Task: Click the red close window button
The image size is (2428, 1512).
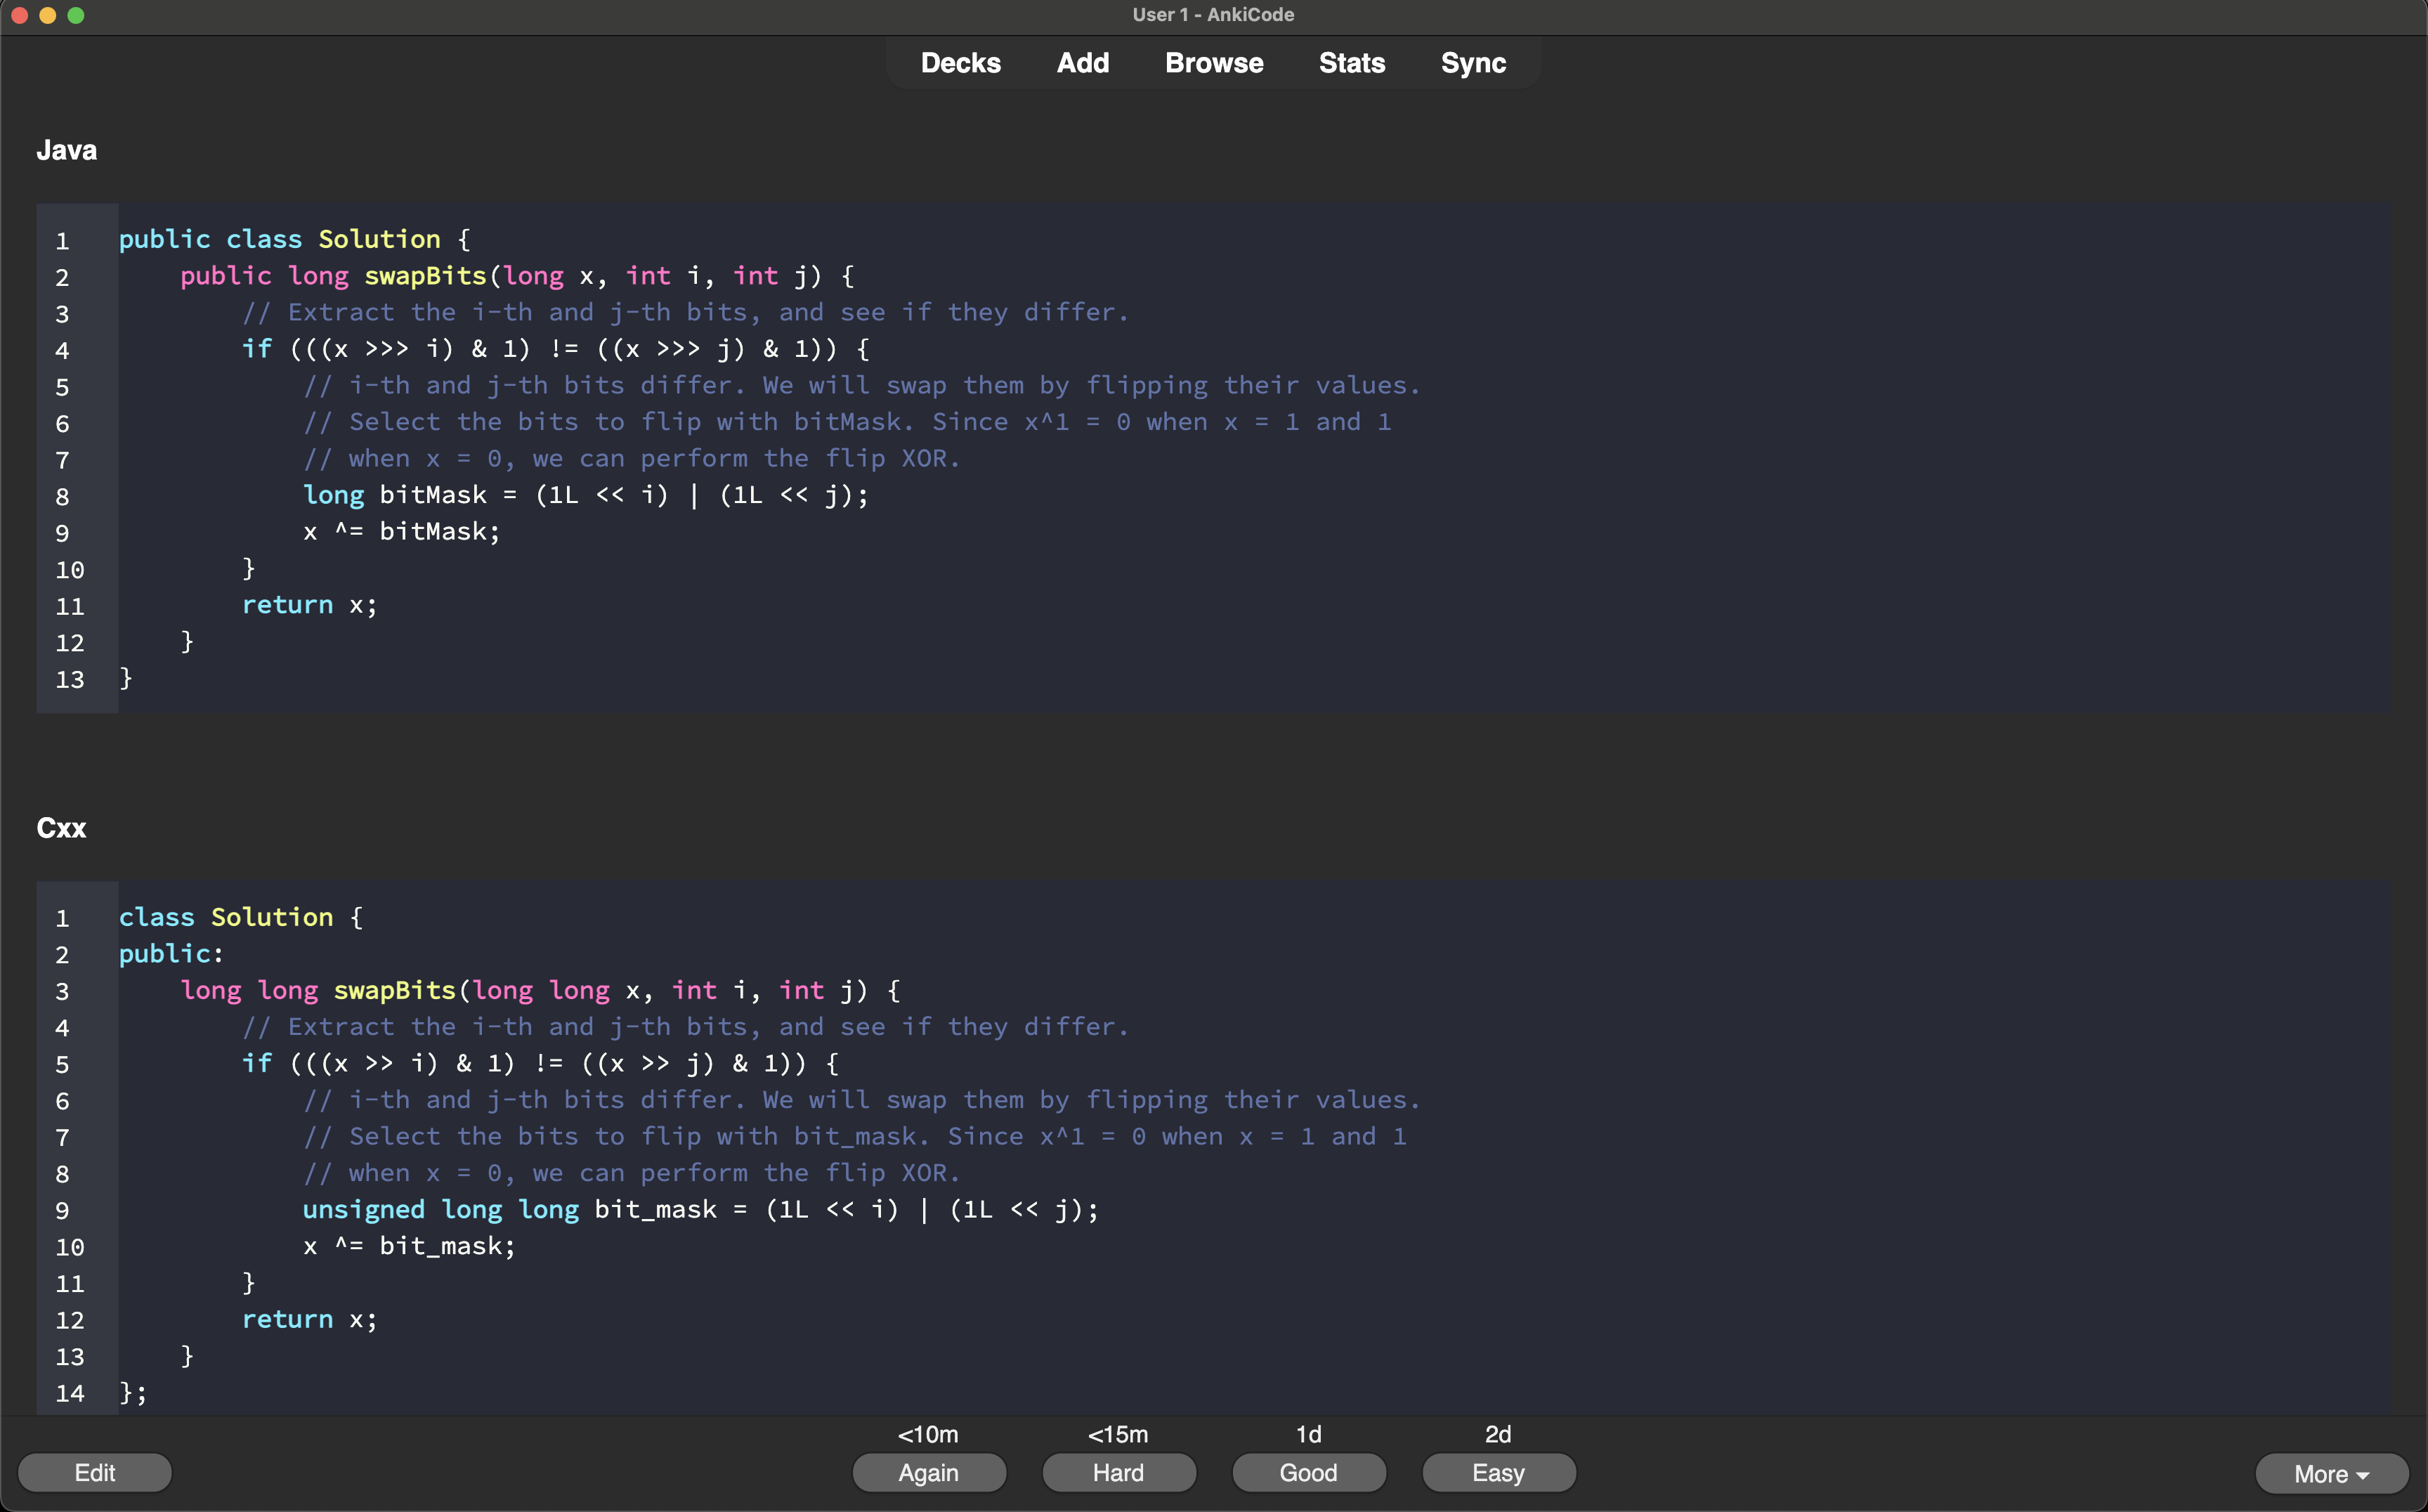Action: 19,15
